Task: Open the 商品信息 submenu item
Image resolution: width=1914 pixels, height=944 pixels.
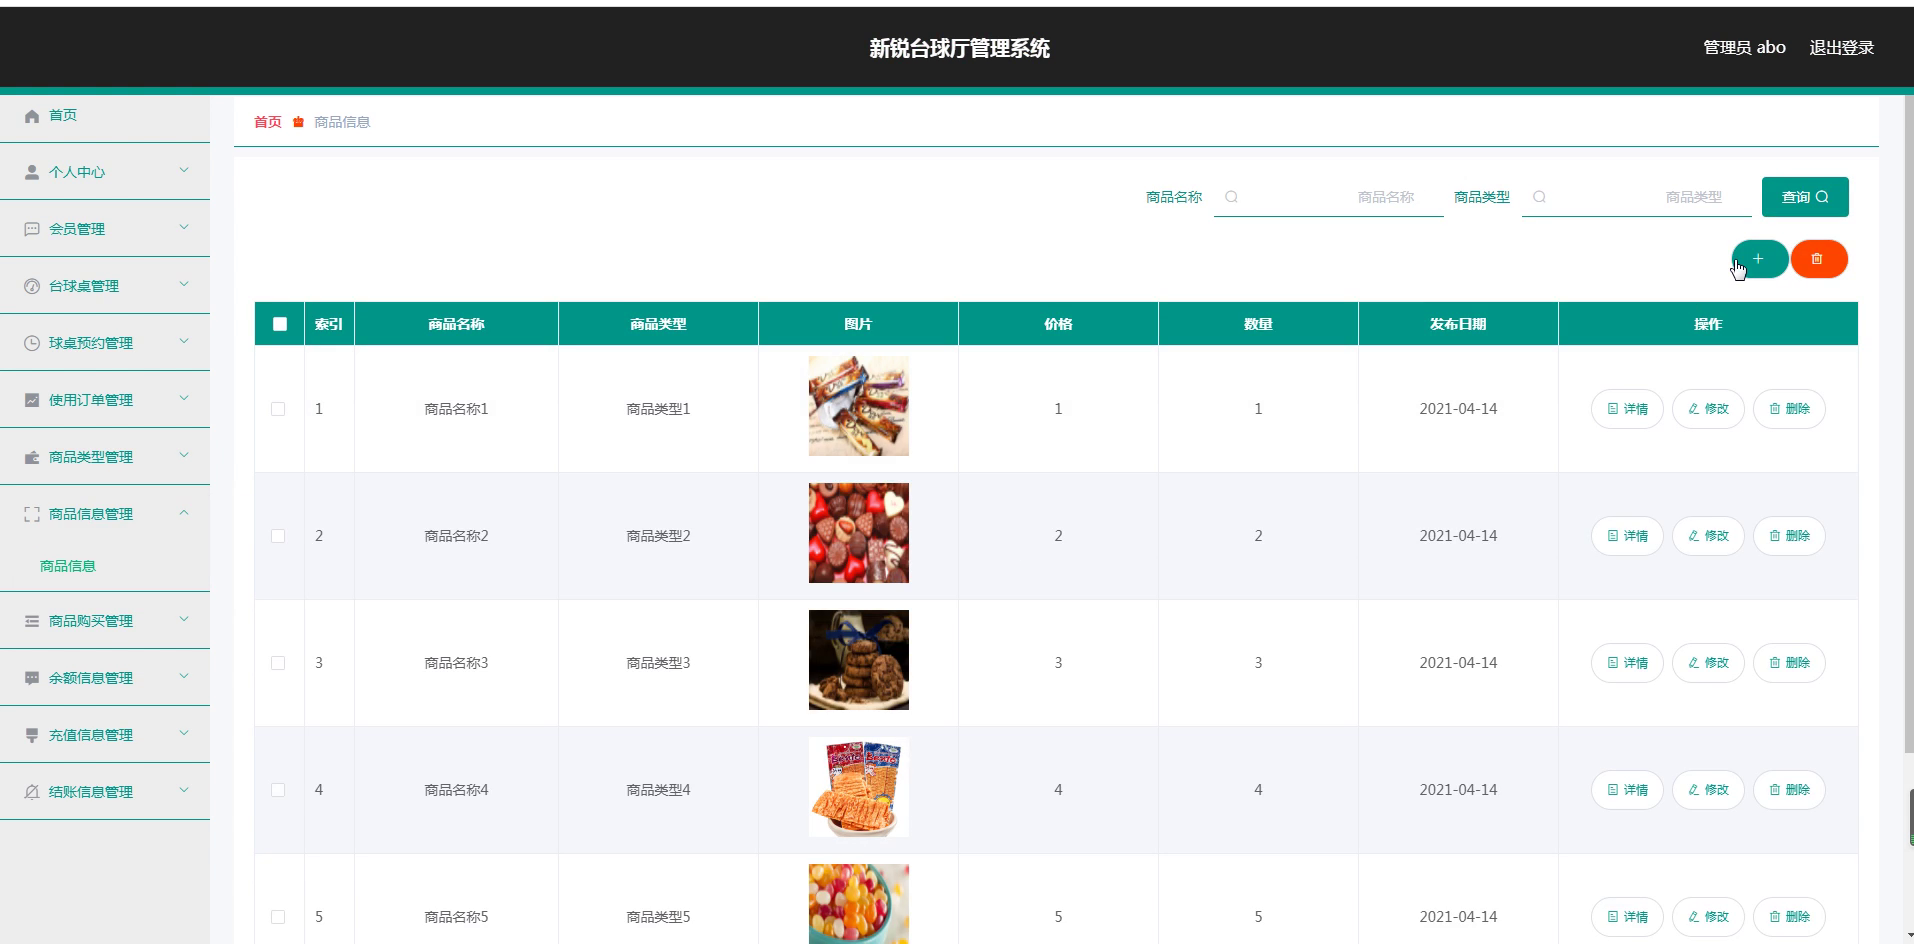Action: pyautogui.click(x=68, y=566)
